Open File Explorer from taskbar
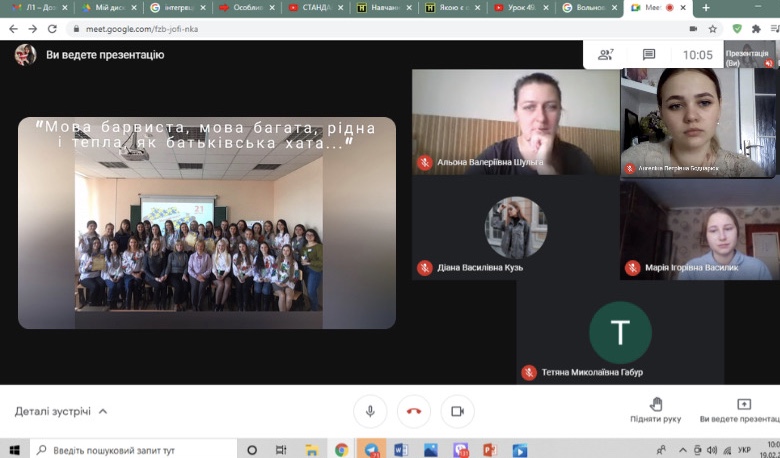The image size is (780, 458). (x=312, y=450)
